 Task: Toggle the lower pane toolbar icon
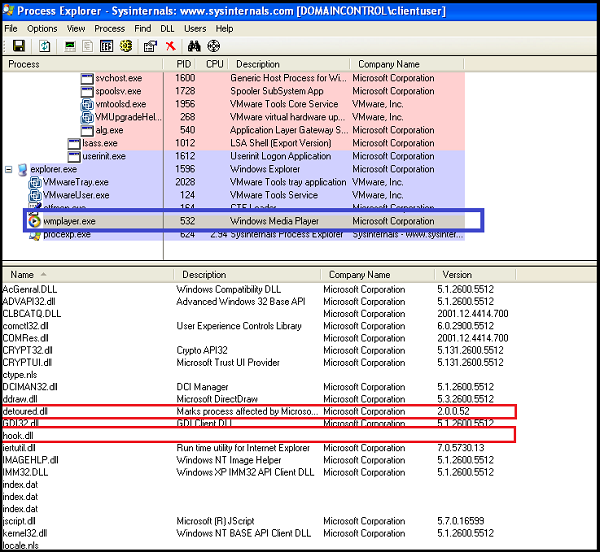(x=106, y=46)
